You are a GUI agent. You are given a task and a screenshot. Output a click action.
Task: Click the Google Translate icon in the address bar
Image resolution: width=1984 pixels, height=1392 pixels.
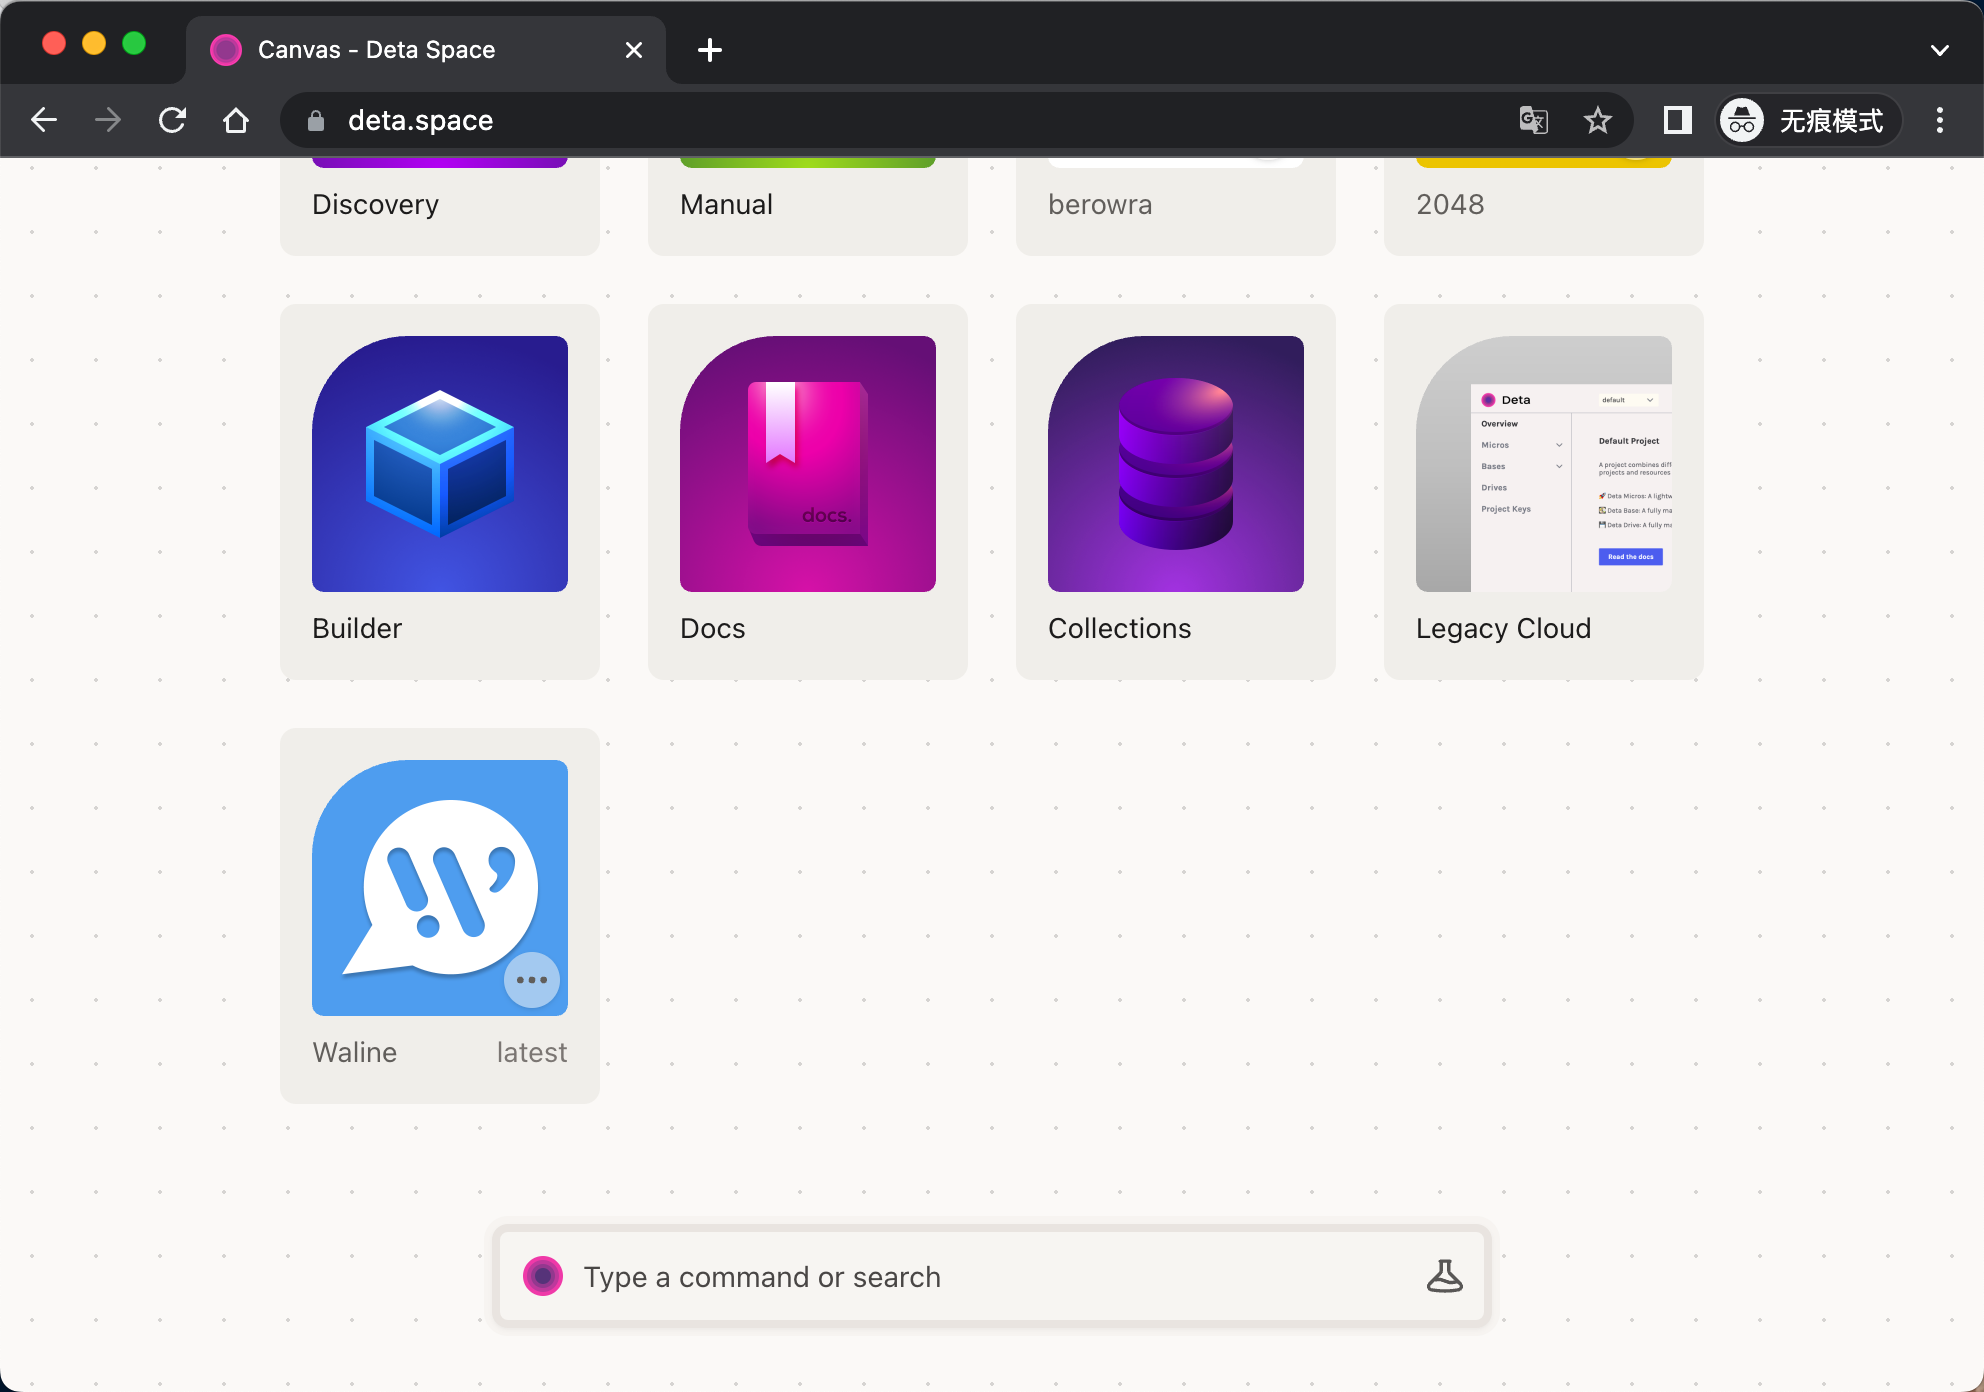coord(1533,121)
